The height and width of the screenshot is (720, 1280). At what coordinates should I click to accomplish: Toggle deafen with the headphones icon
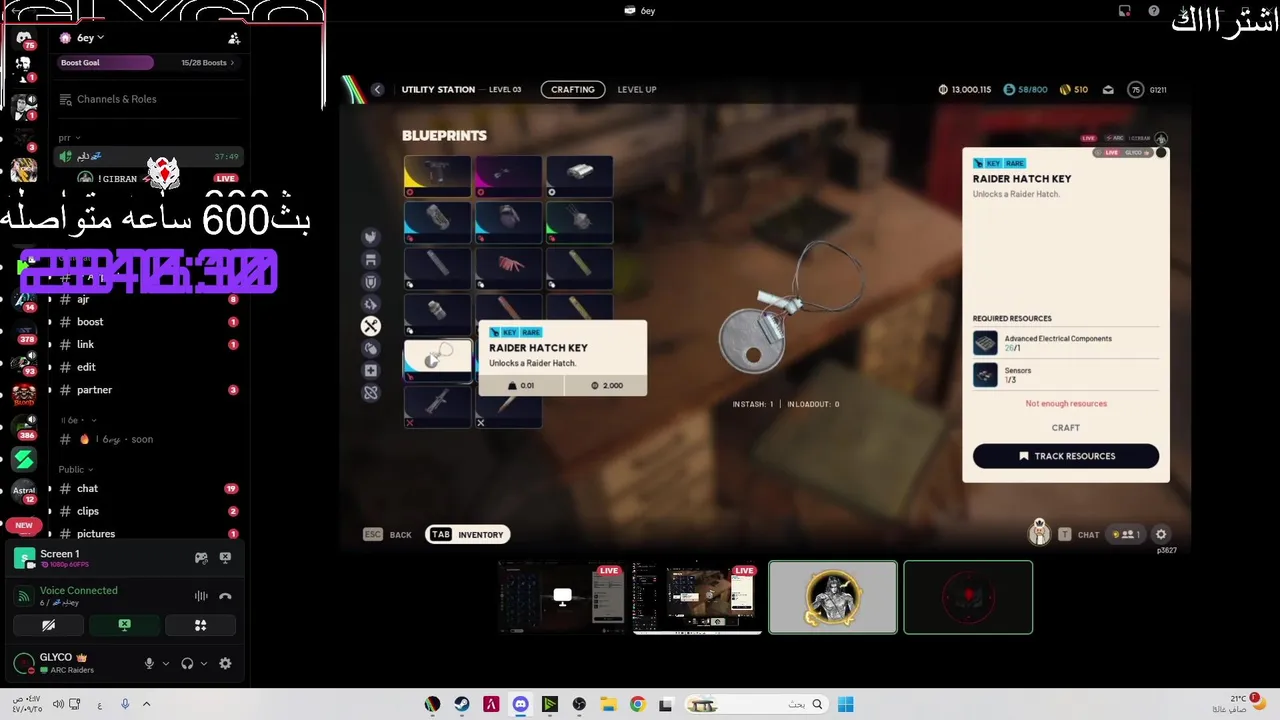pos(187,663)
